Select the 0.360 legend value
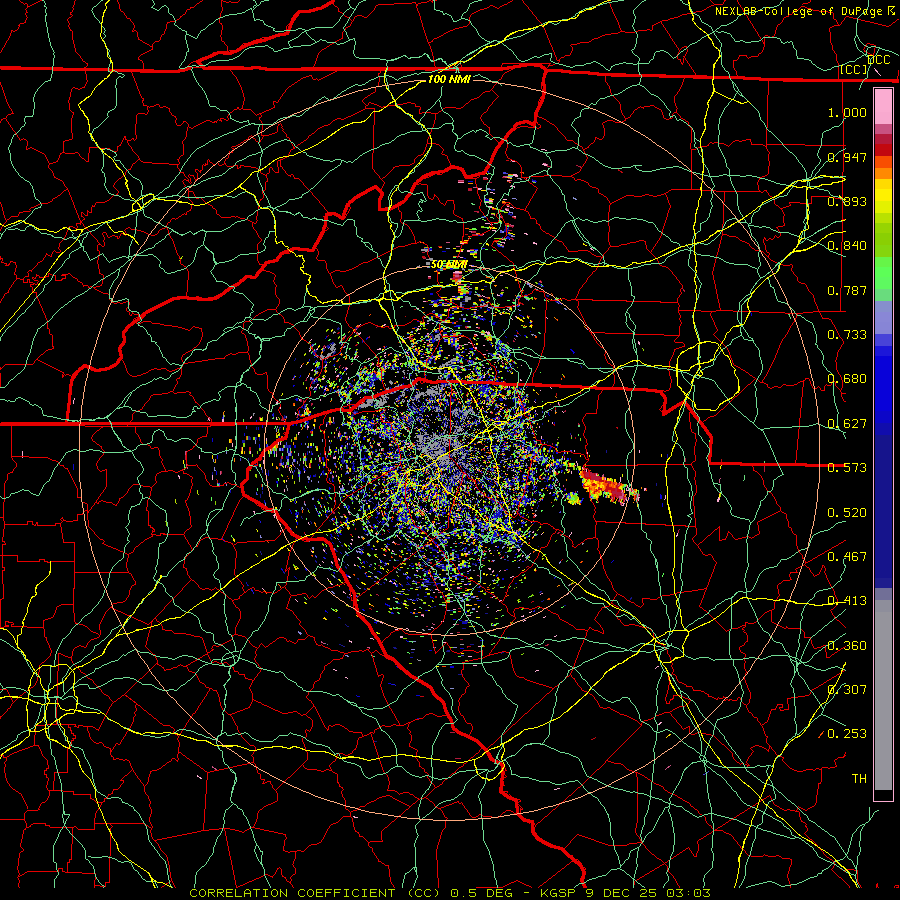 click(847, 646)
